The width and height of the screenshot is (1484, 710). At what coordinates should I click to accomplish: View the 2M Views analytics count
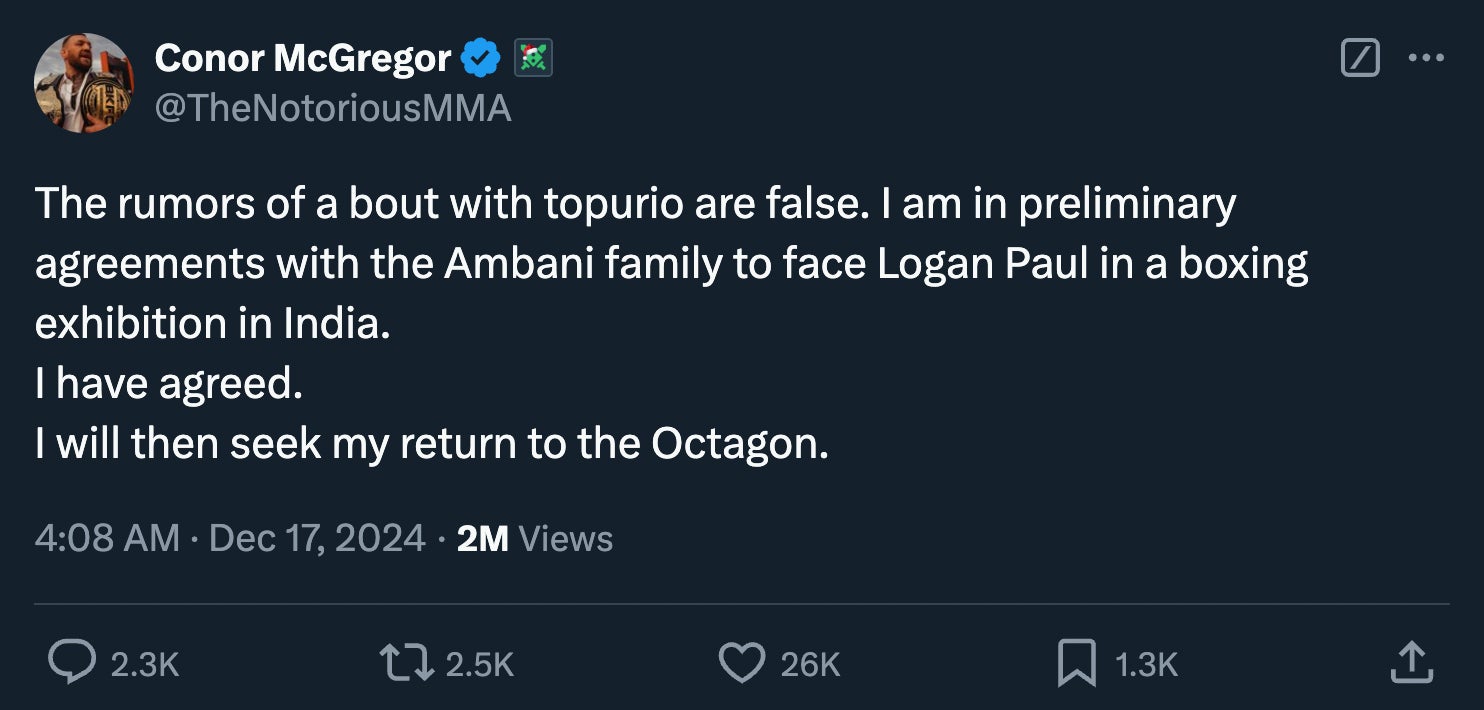534,539
